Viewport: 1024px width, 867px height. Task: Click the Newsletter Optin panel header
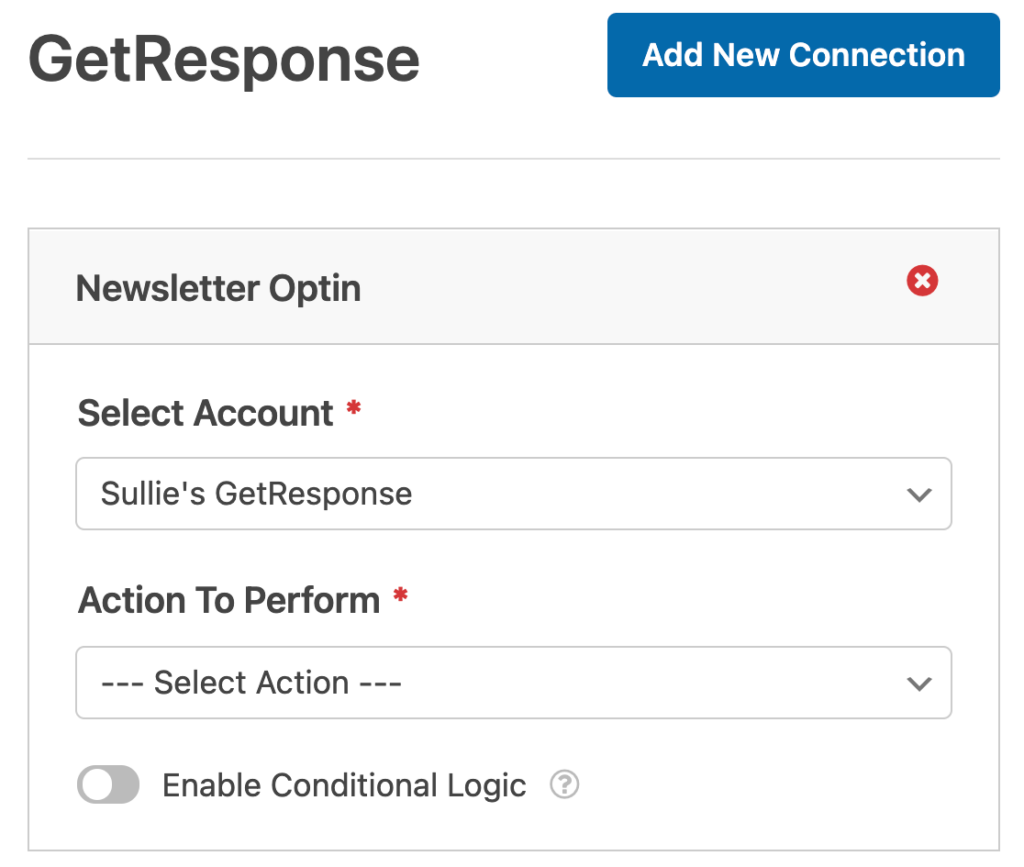(x=218, y=288)
